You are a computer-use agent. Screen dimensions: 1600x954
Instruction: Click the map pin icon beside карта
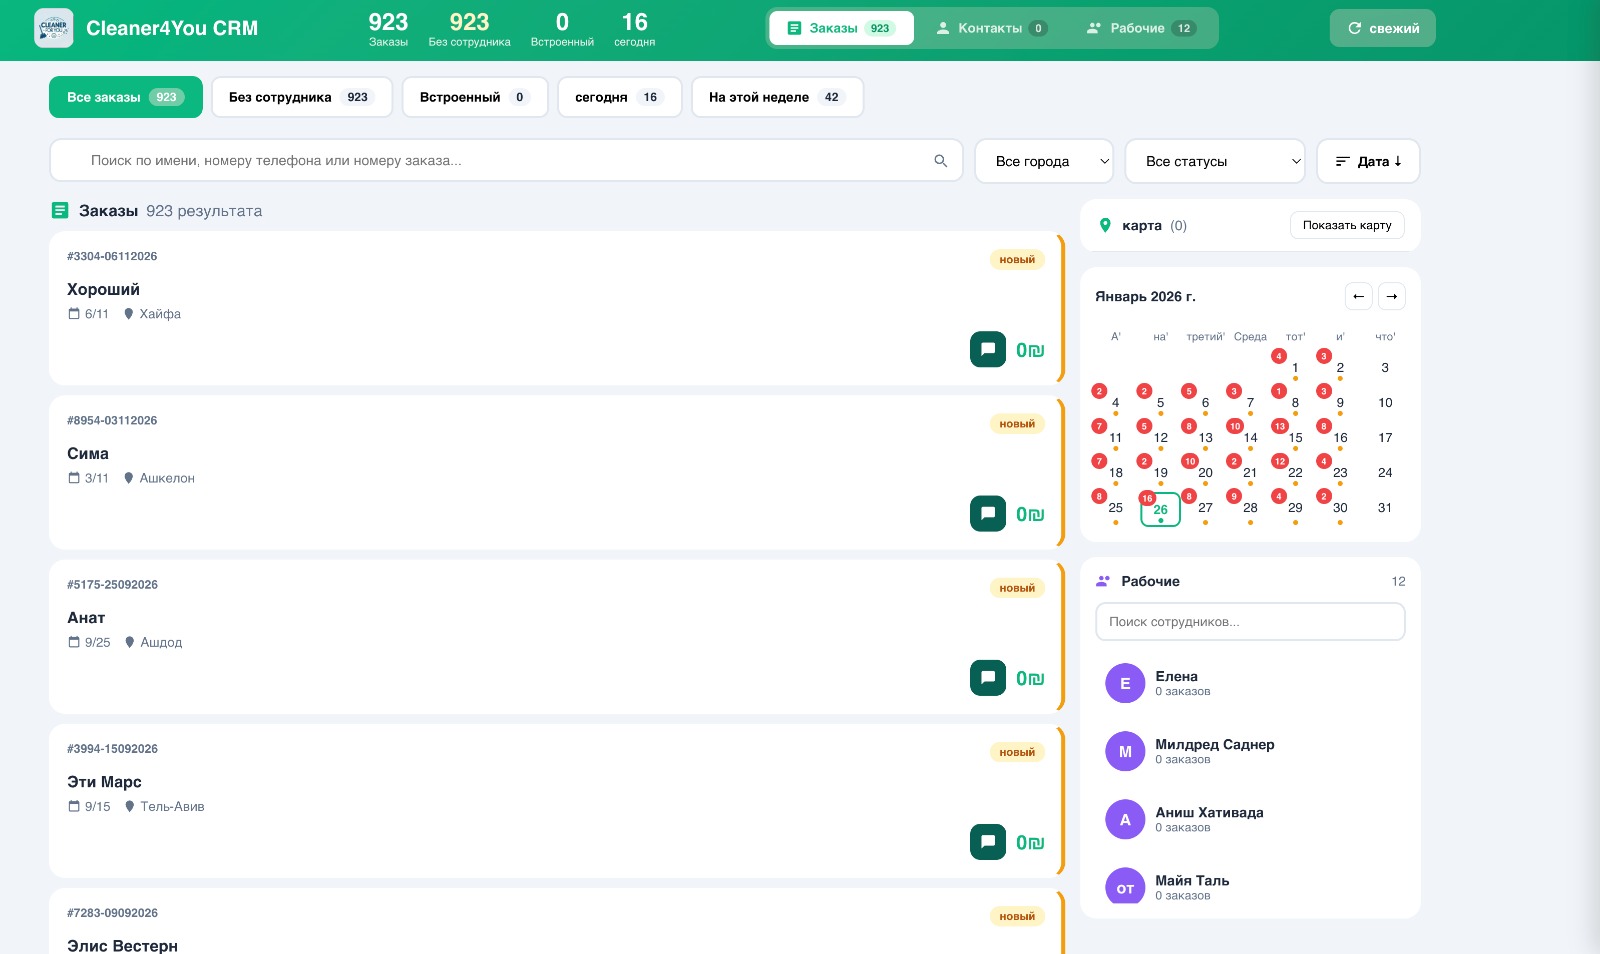click(x=1105, y=225)
